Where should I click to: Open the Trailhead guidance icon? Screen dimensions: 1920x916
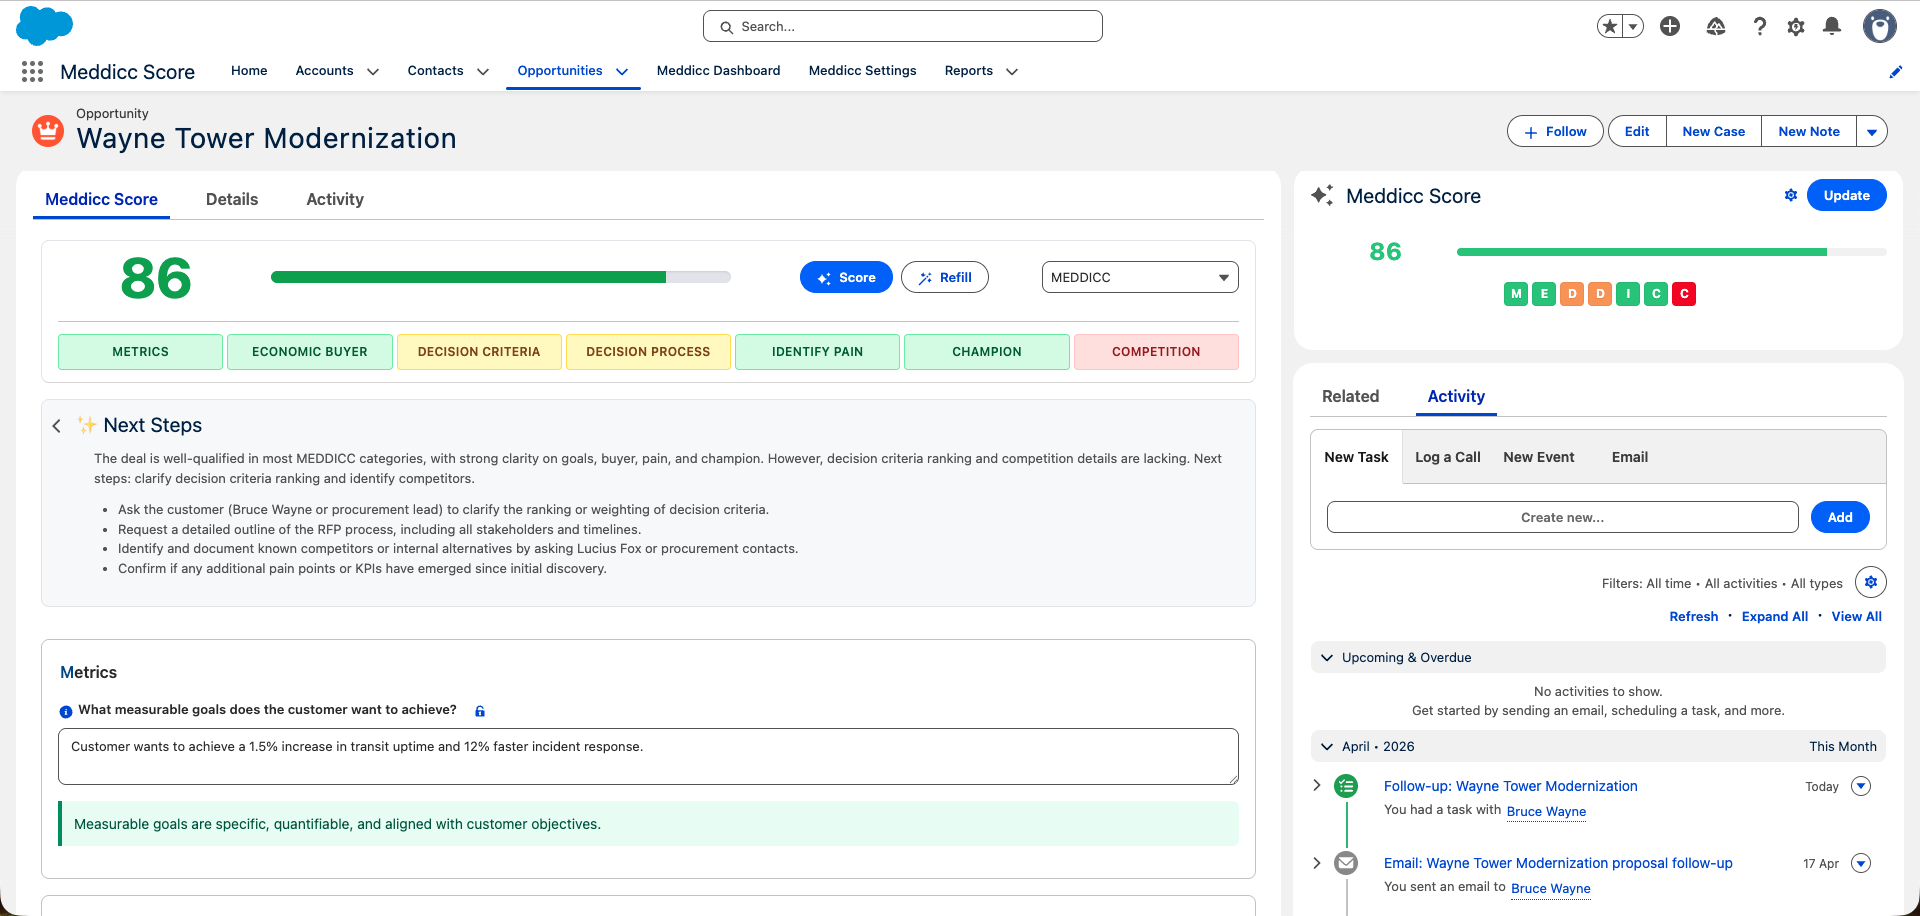(x=1716, y=27)
